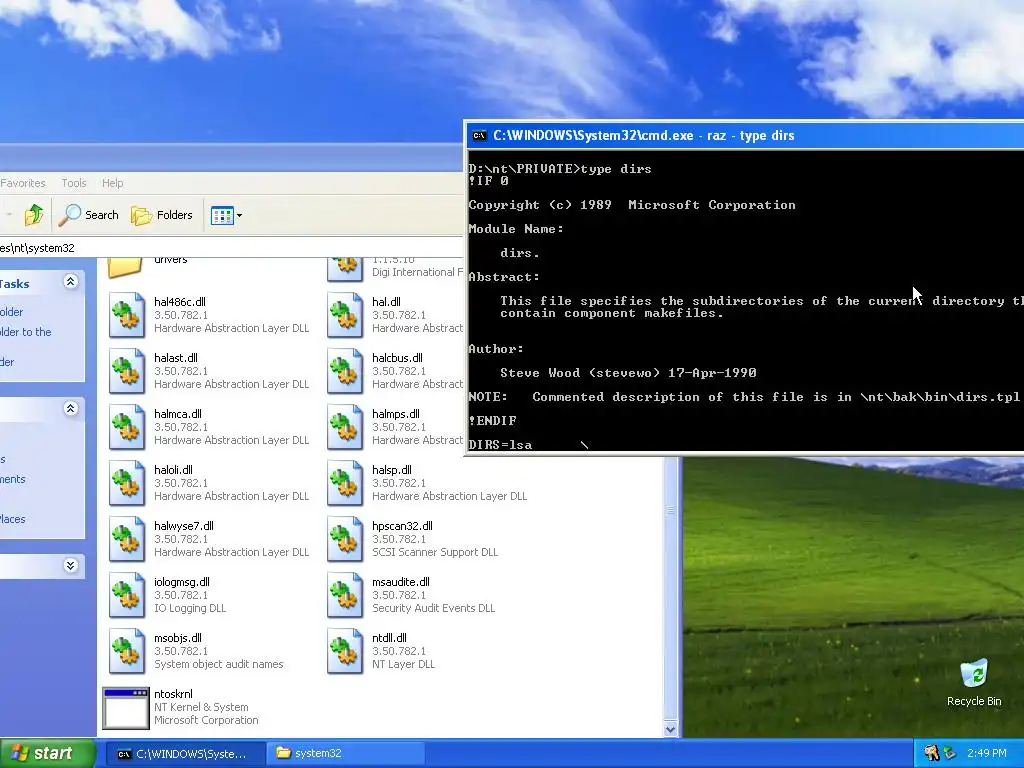Click the ntdll.dll file name

[389, 639]
